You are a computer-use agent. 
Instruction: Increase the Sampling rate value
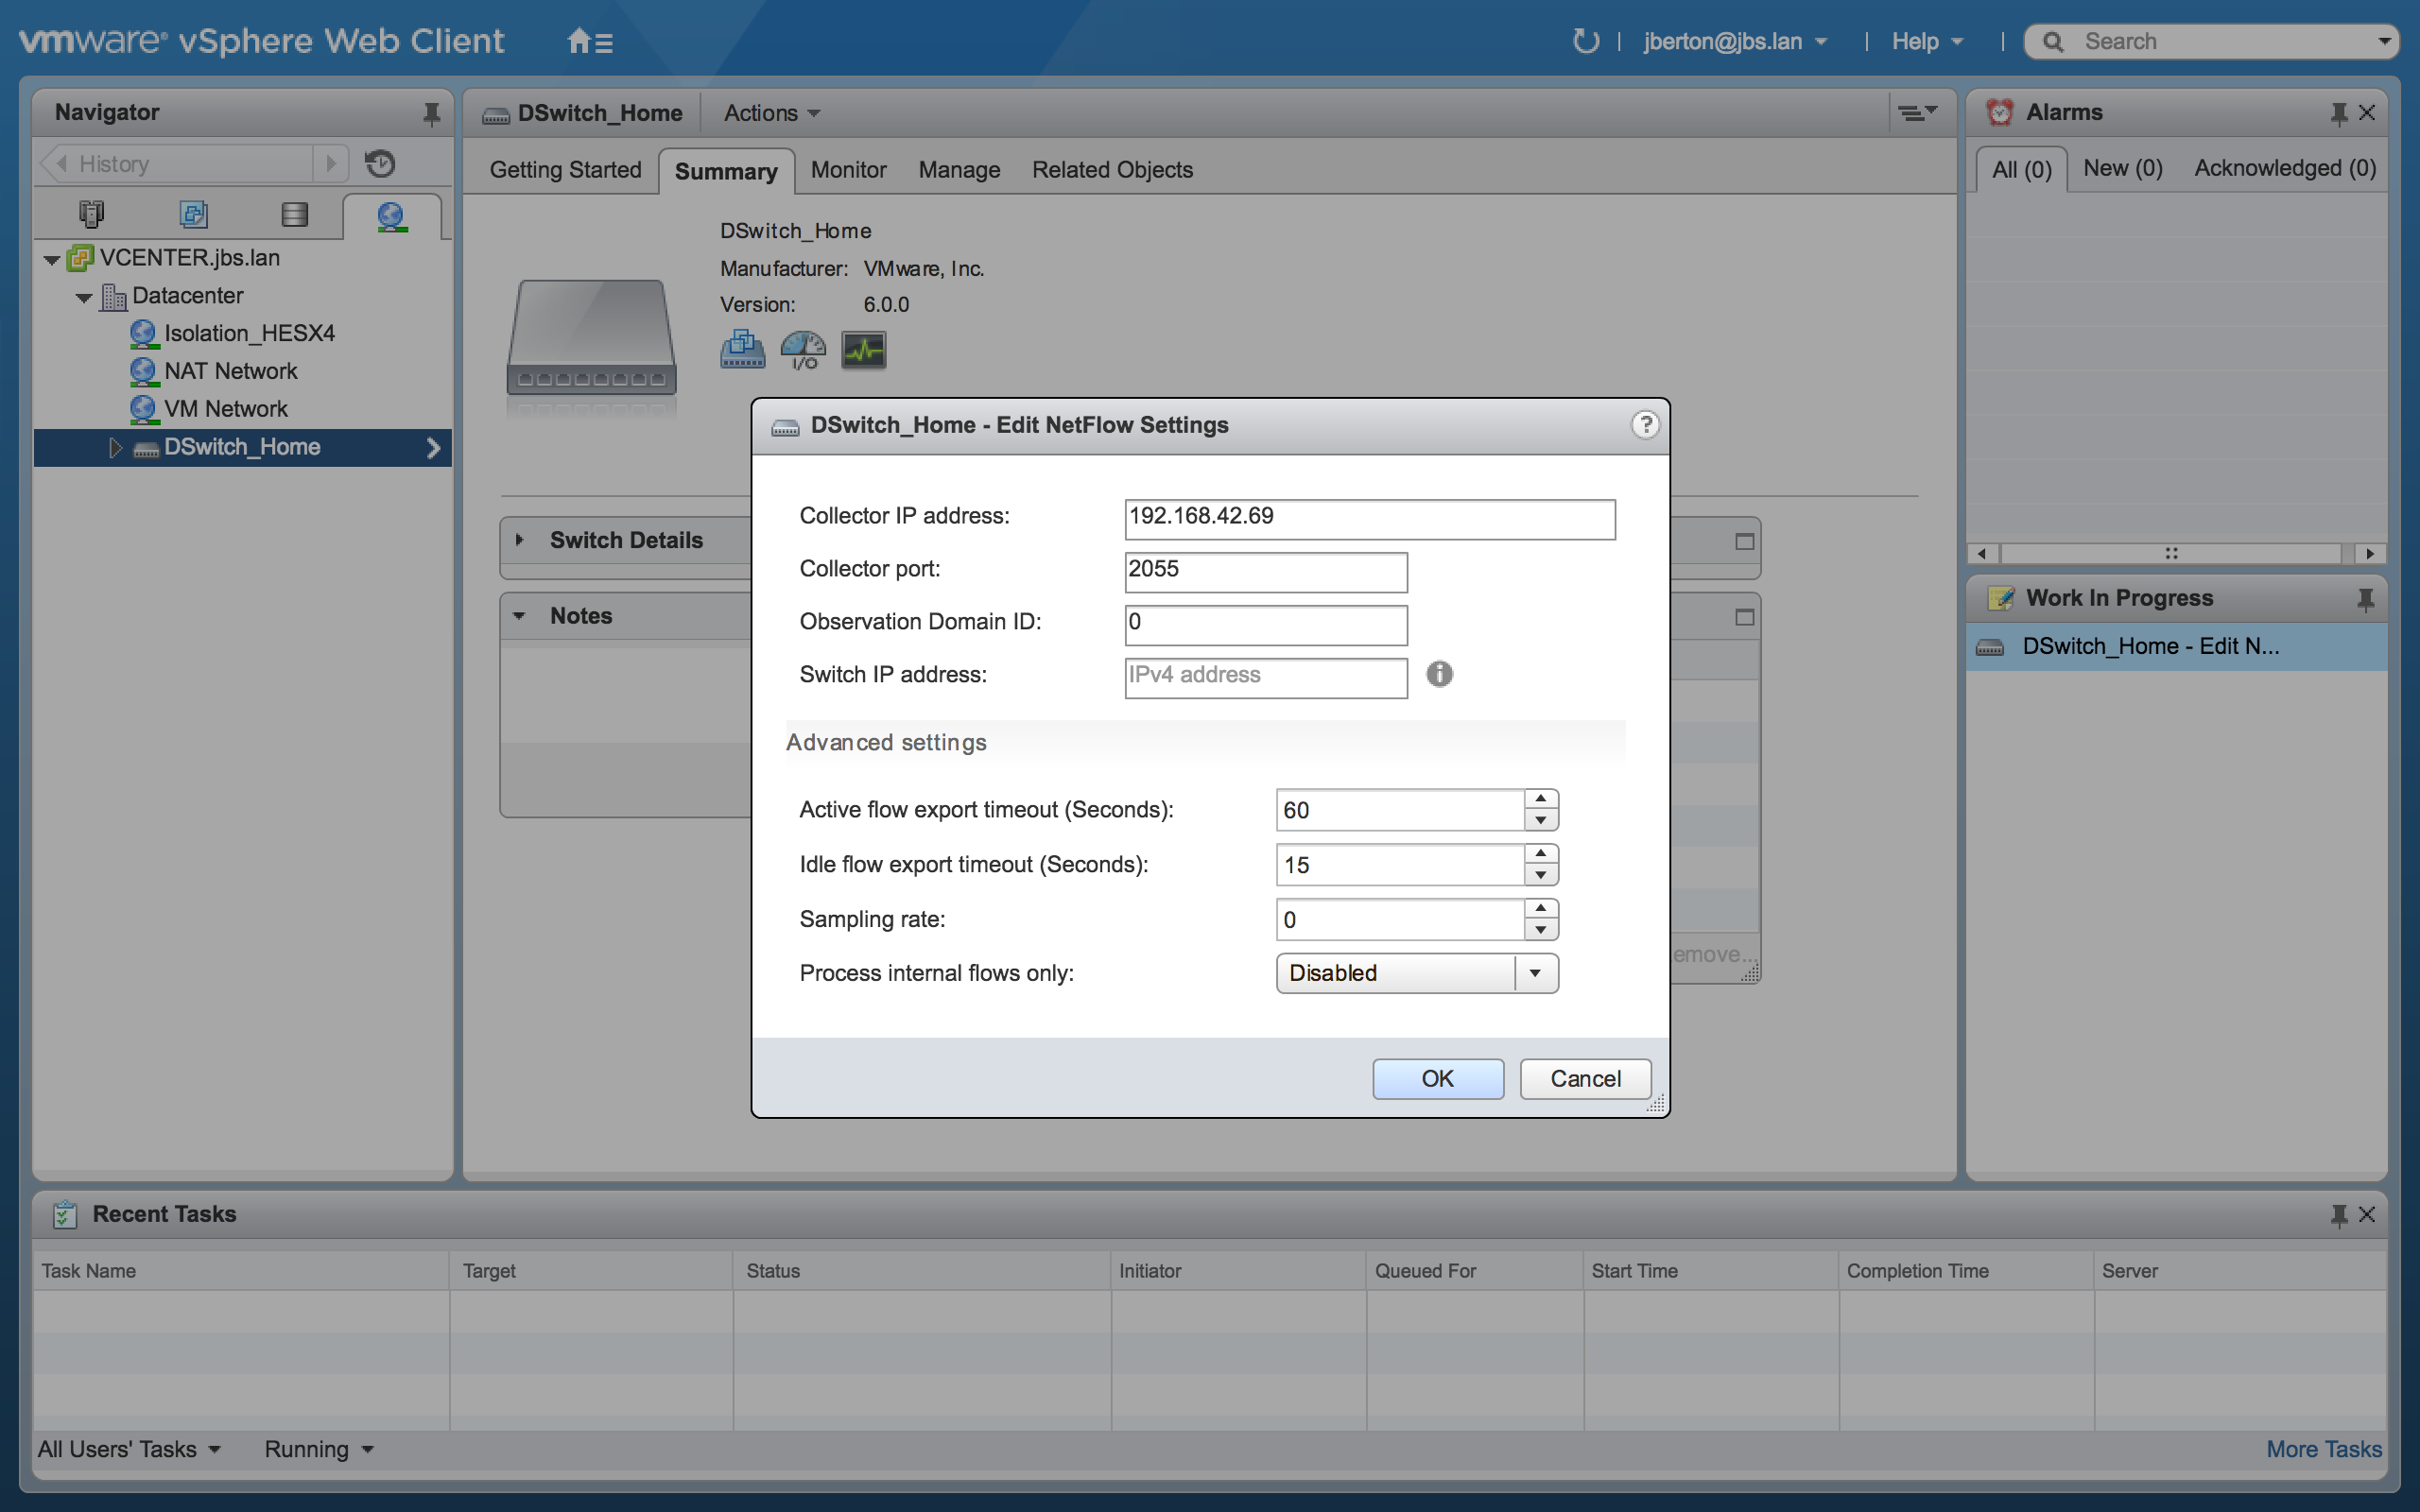1541,909
